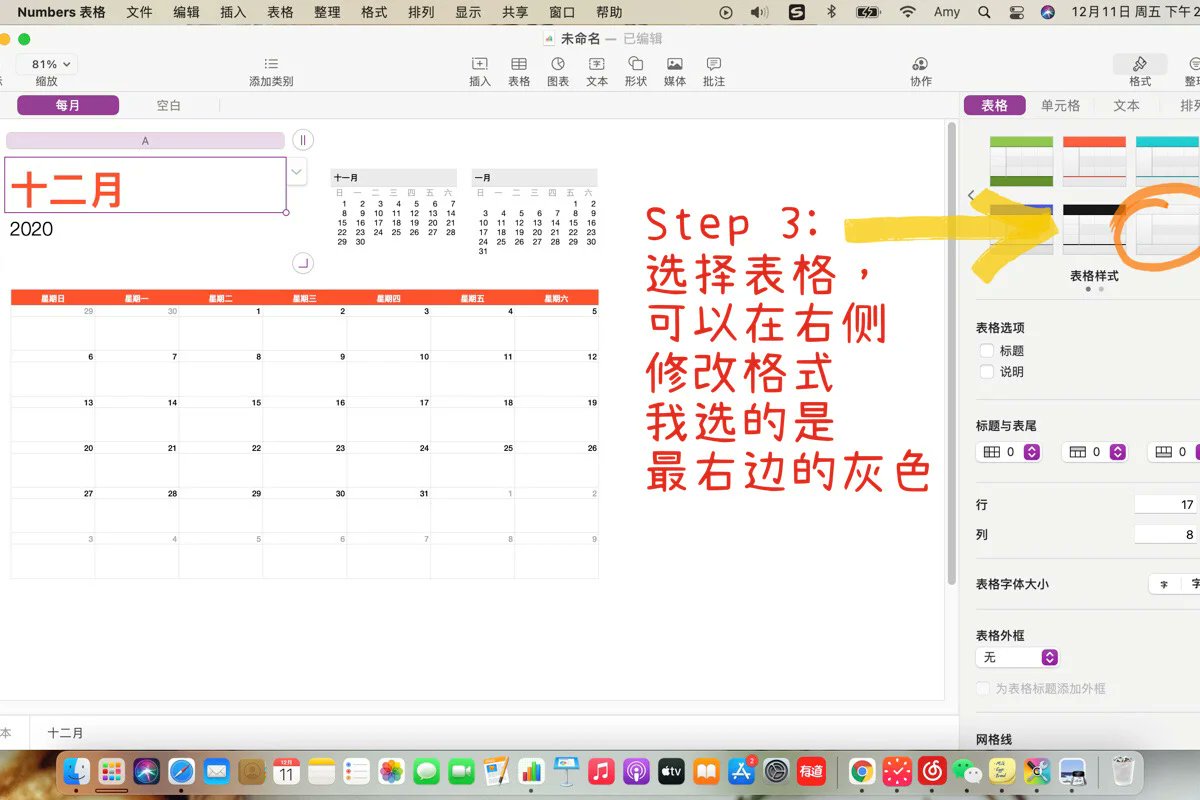Image resolution: width=1200 pixels, height=800 pixels.
Task: Select the 文本 inspector tab
Action: point(1126,105)
